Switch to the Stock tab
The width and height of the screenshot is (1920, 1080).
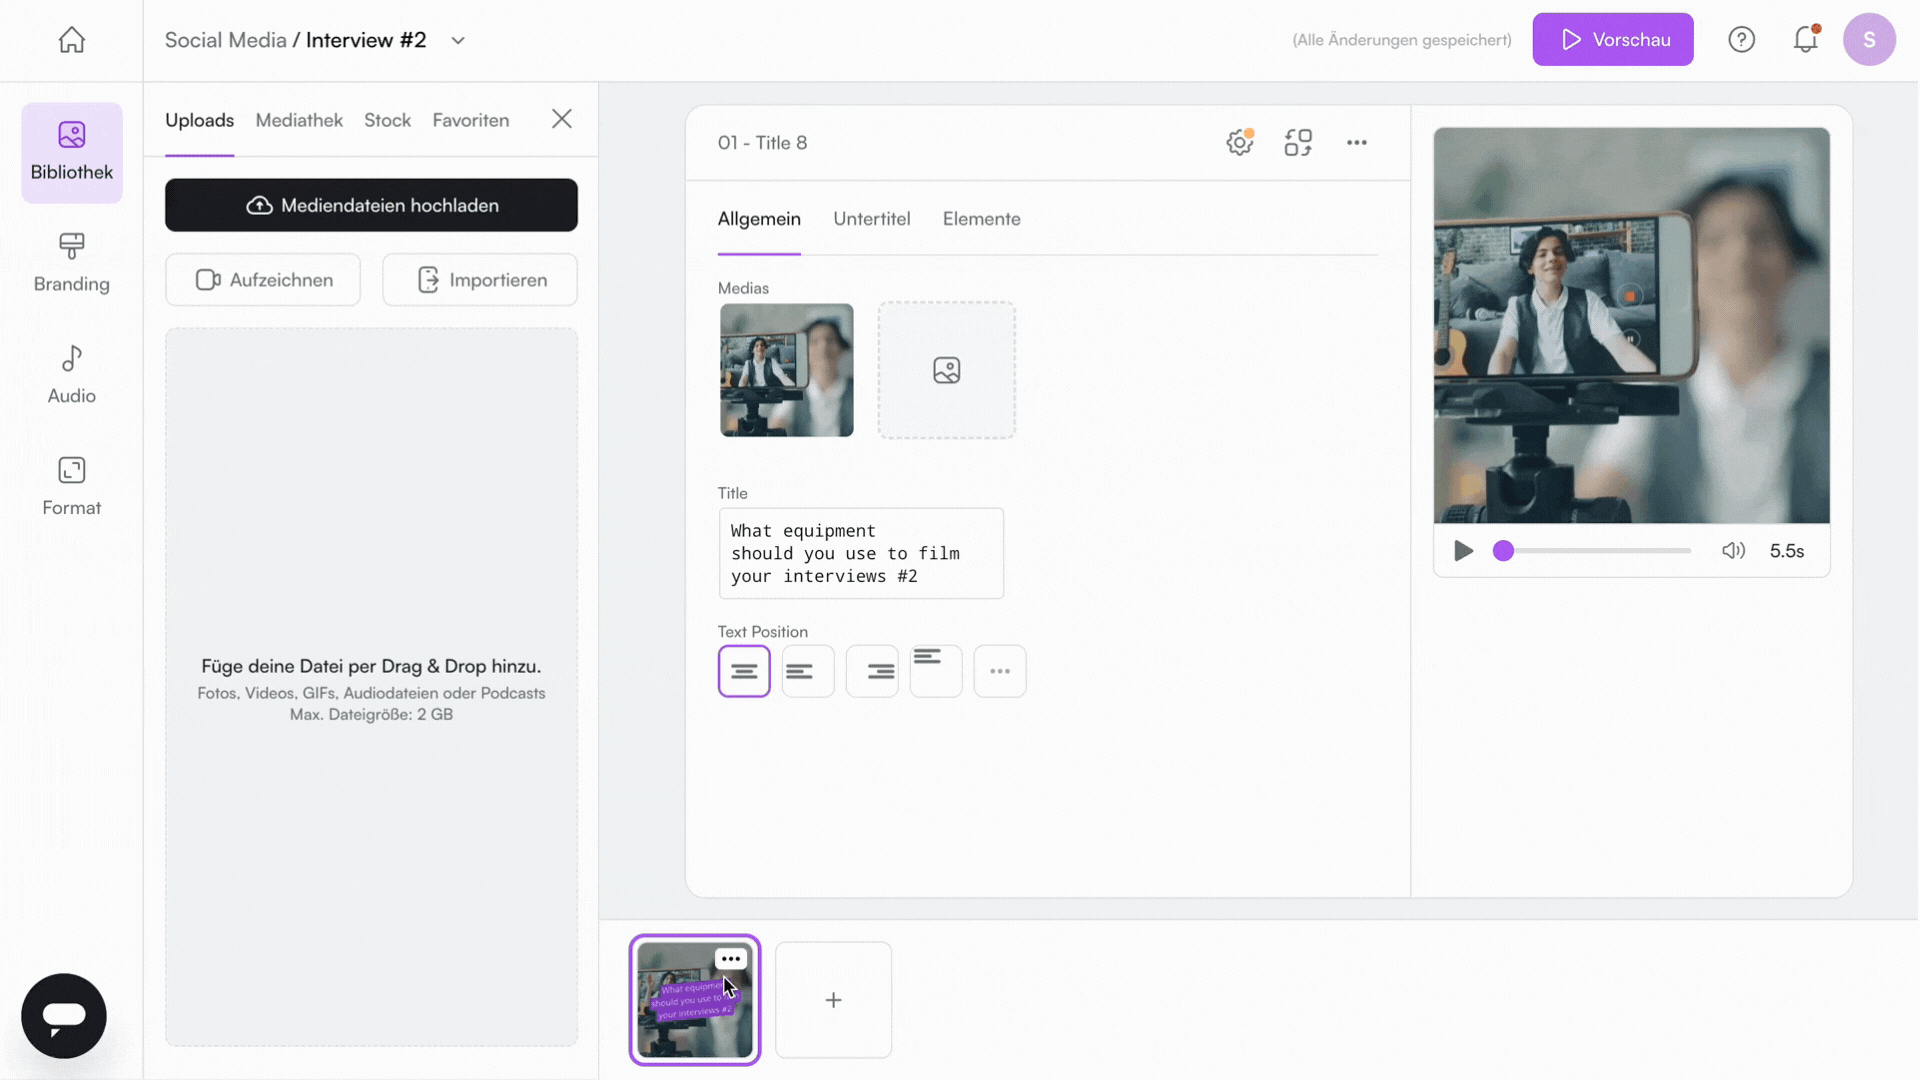tap(387, 120)
